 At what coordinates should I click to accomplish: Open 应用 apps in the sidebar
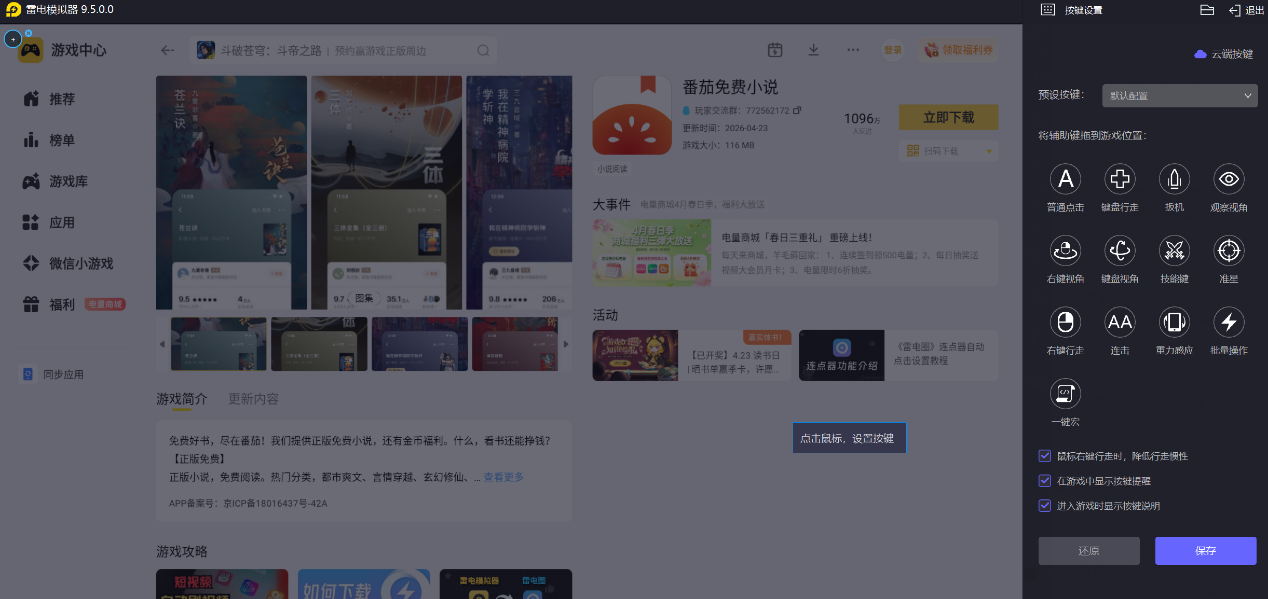(62, 222)
